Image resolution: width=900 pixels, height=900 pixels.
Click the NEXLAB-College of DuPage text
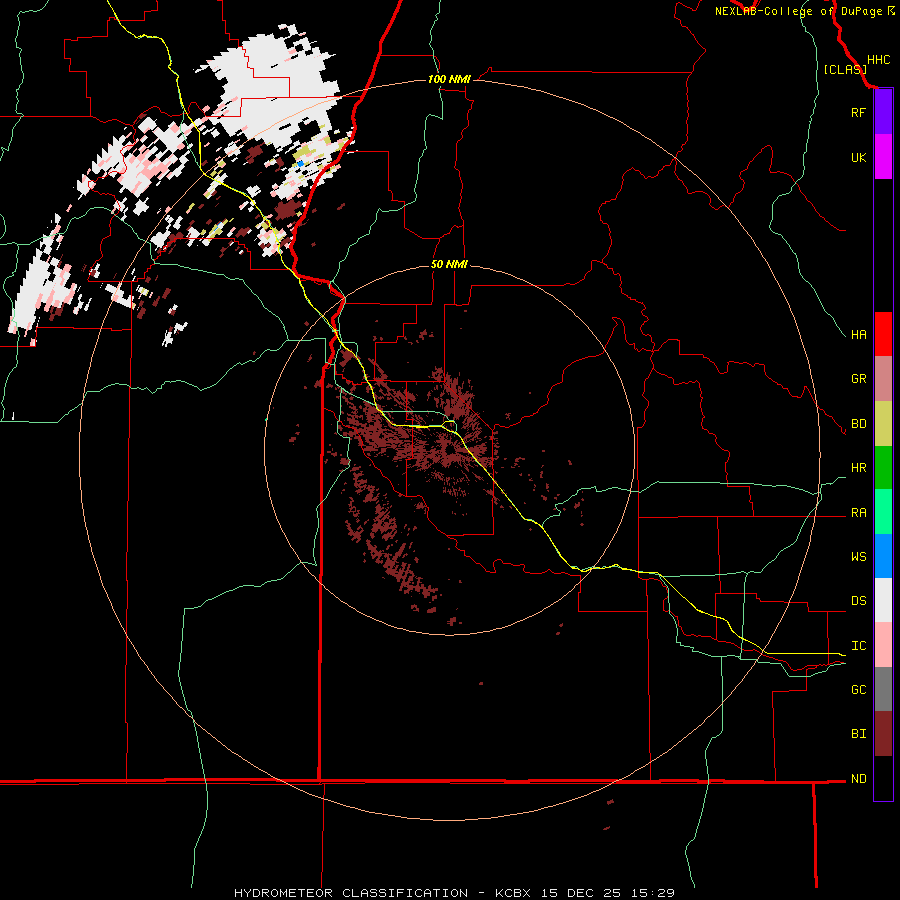pos(798,11)
